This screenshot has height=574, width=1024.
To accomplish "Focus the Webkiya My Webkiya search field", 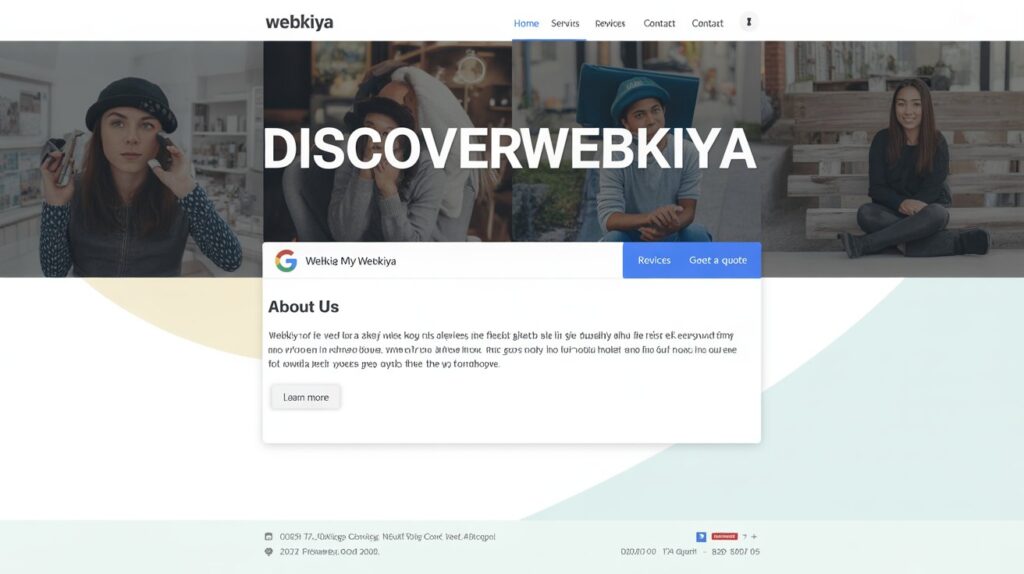I will 443,261.
